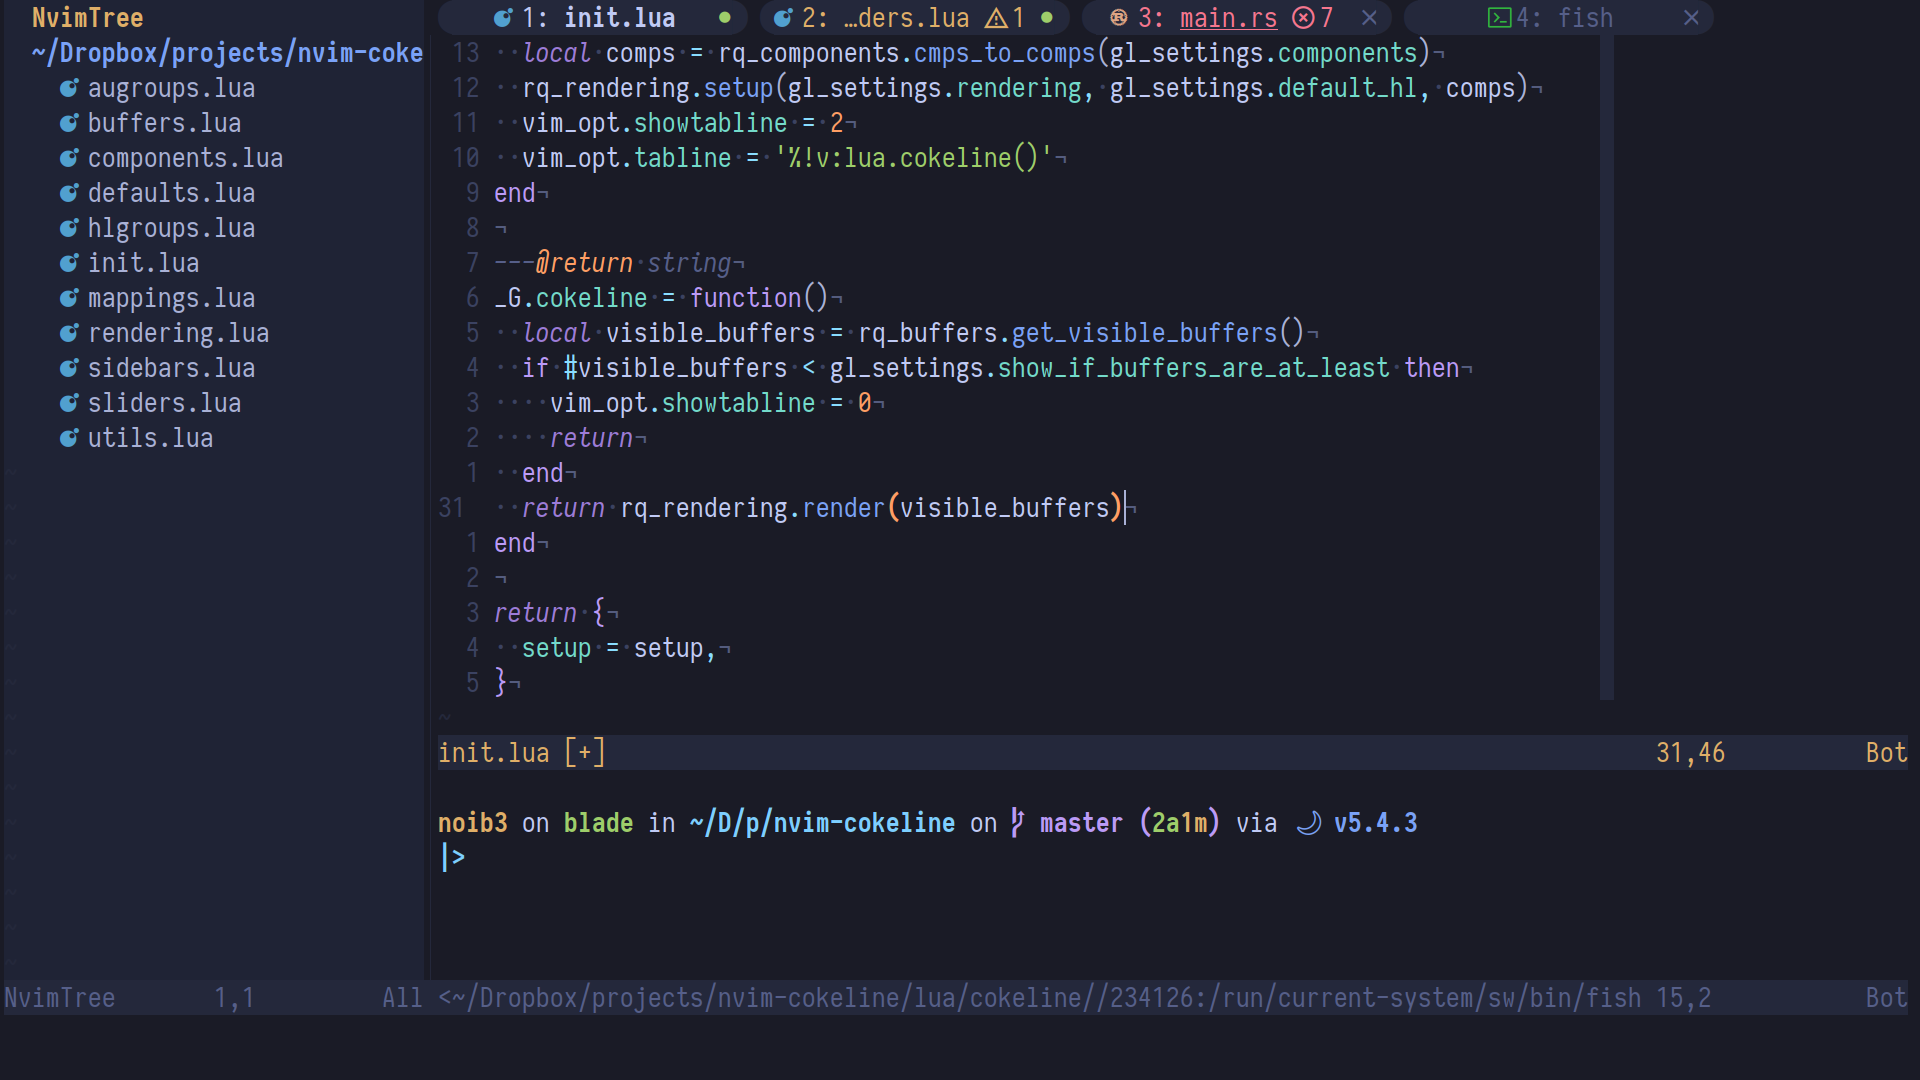Click the warning triangle on the ...ders.lua tab
Viewport: 1920px width, 1080px height.
pos(996,18)
